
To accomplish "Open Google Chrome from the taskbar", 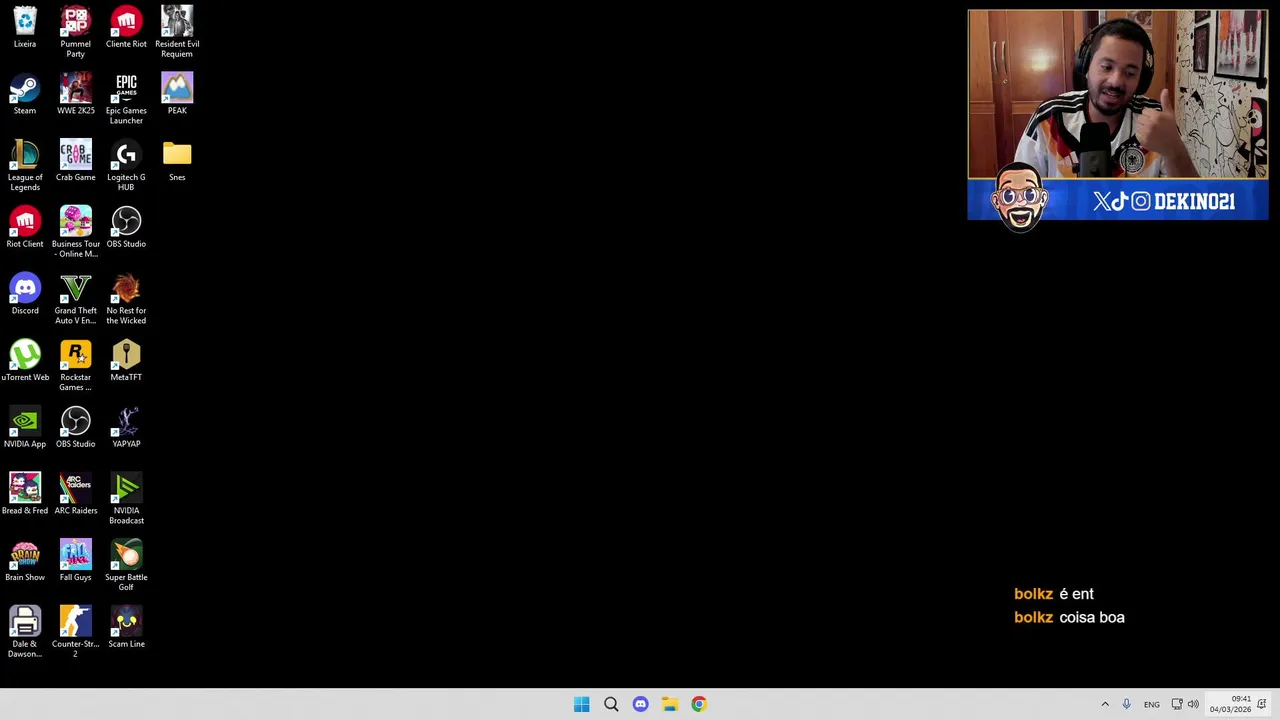I will 699,704.
